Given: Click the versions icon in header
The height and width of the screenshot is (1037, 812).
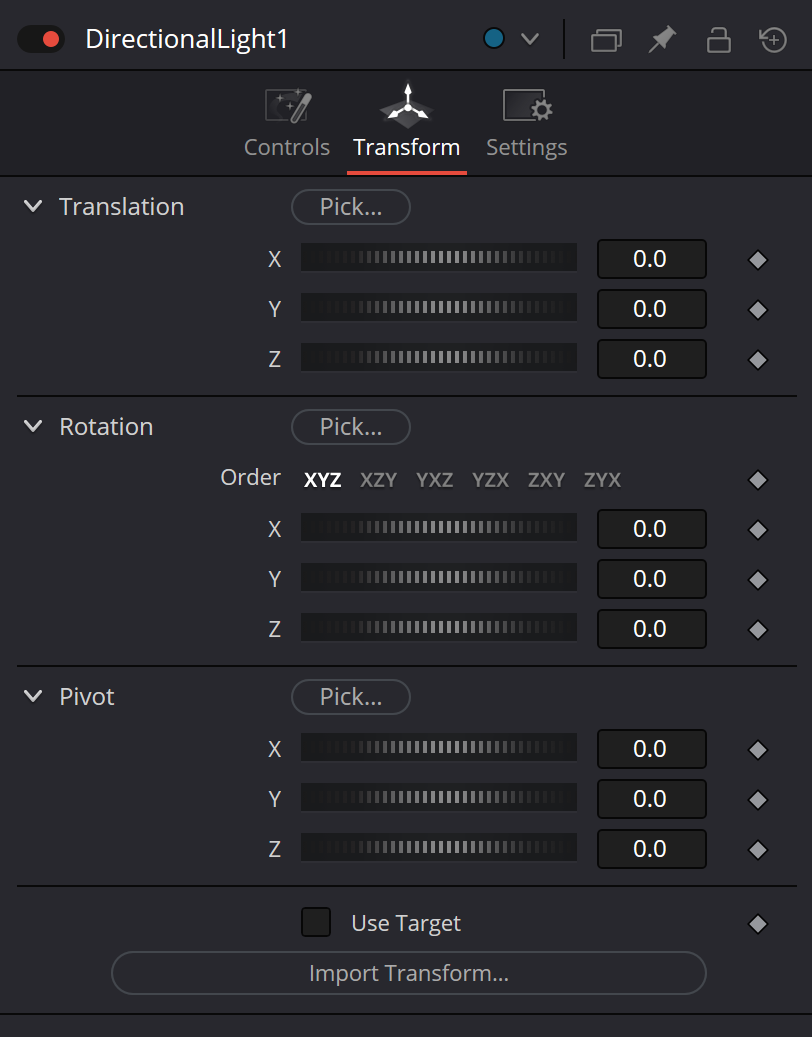Looking at the screenshot, I should point(606,40).
